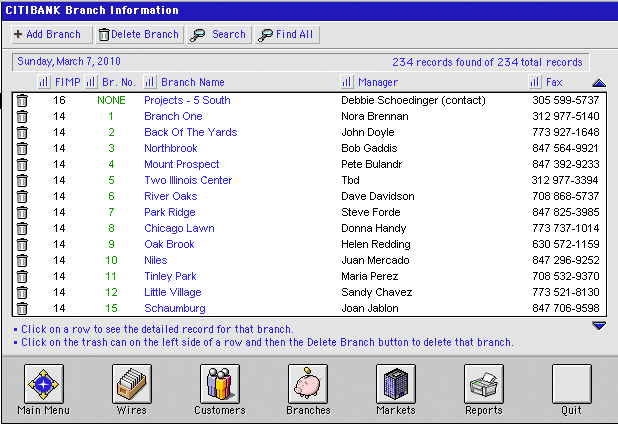Click the Find All button
Screen dimensions: 618x424
pos(287,35)
